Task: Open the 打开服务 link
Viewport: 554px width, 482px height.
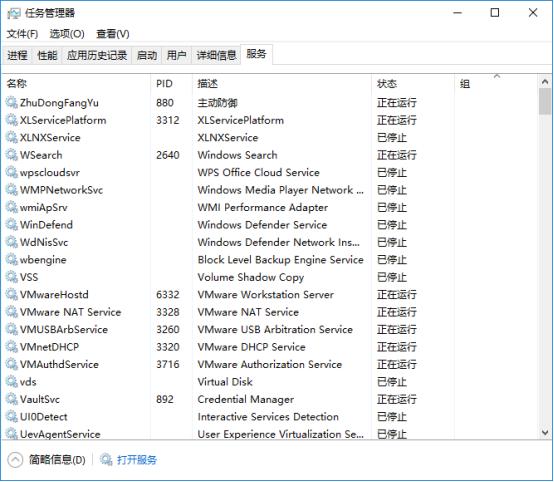Action: [x=137, y=460]
